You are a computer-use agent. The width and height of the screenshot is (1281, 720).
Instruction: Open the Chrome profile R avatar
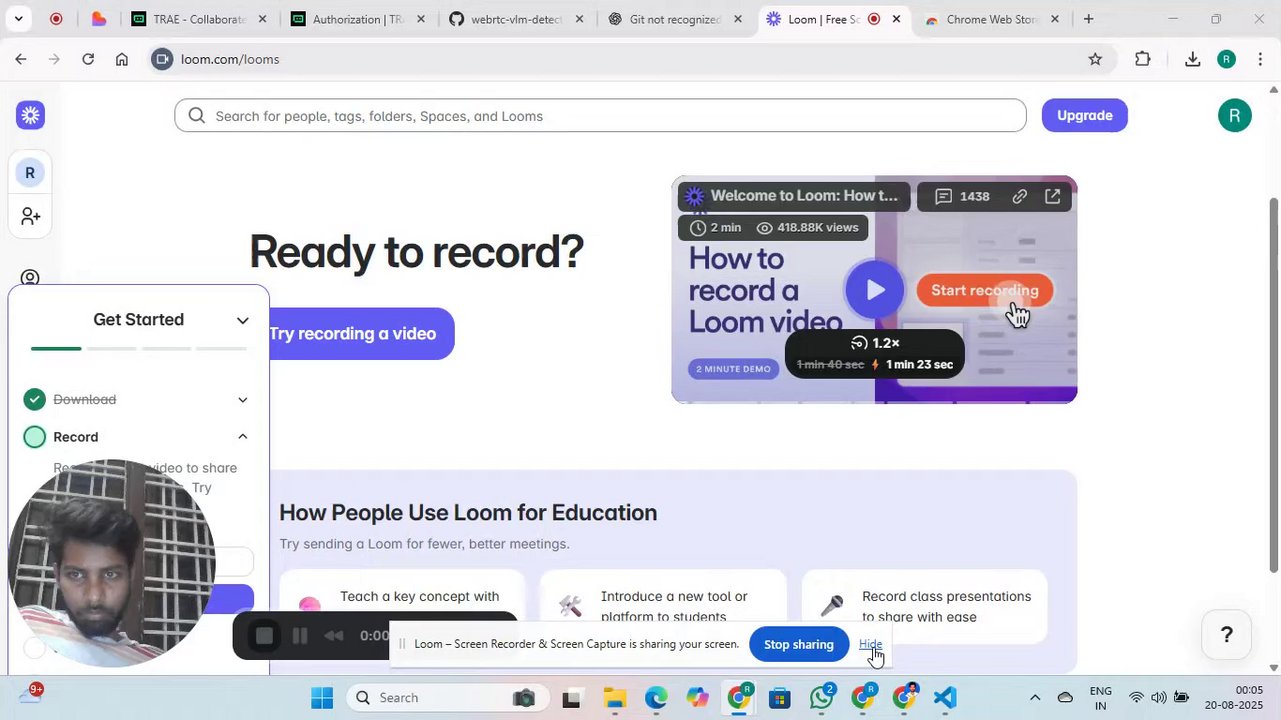[x=1227, y=59]
